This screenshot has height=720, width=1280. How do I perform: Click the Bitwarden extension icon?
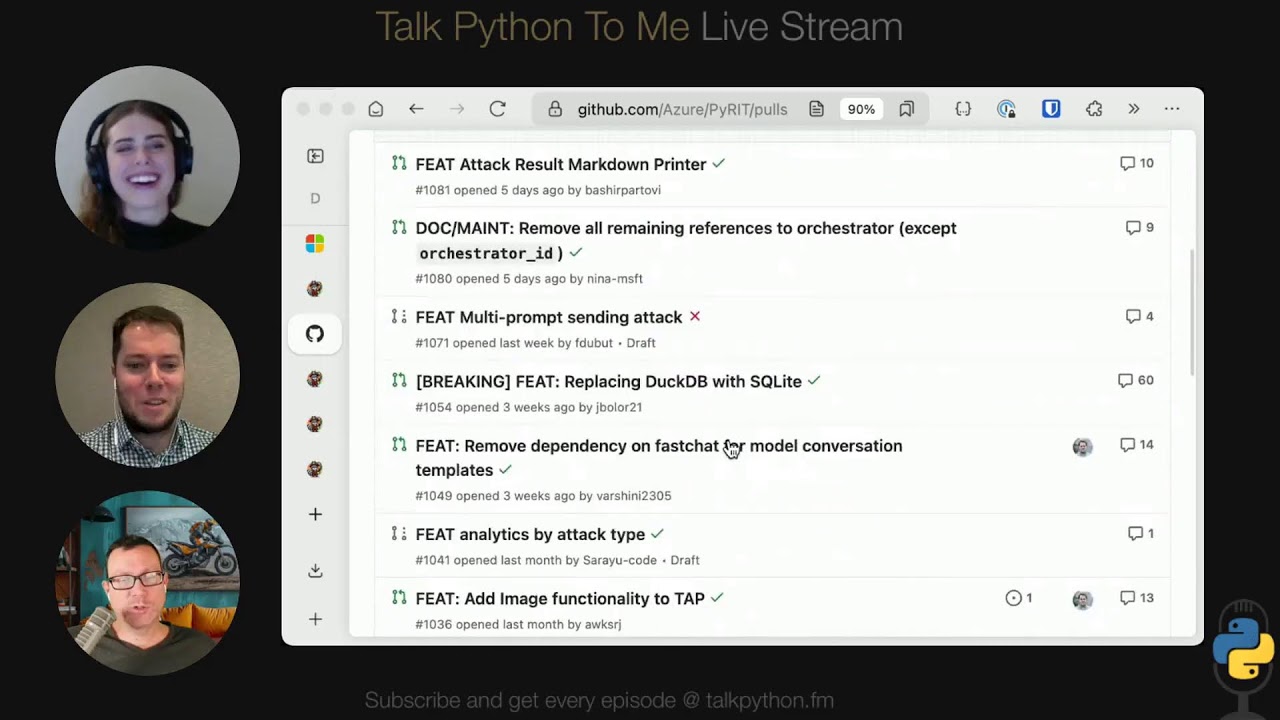(x=1050, y=109)
